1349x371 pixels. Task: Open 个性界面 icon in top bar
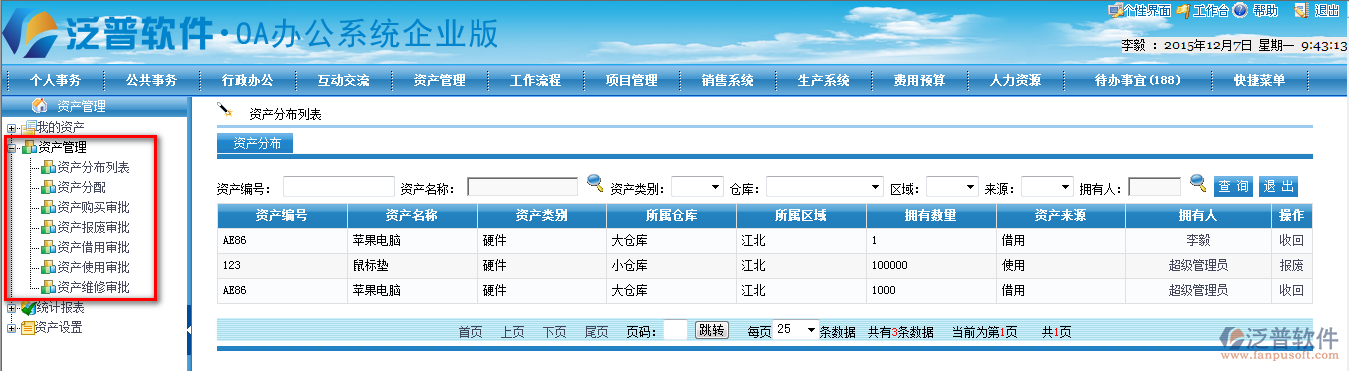(x=1115, y=10)
